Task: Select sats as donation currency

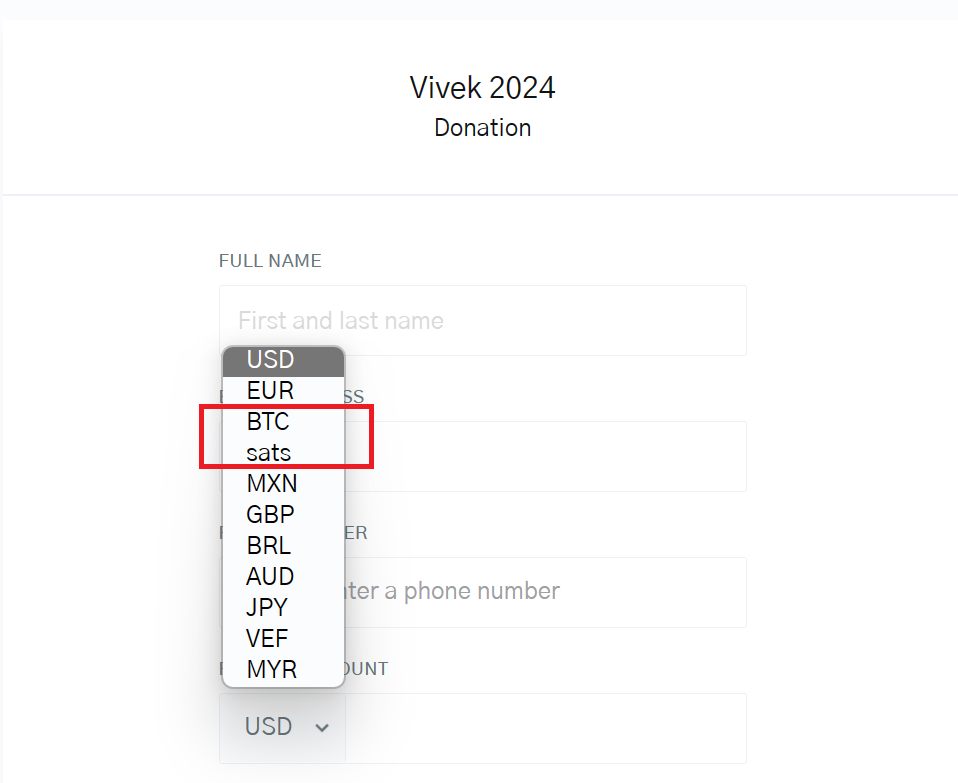Action: [x=268, y=453]
